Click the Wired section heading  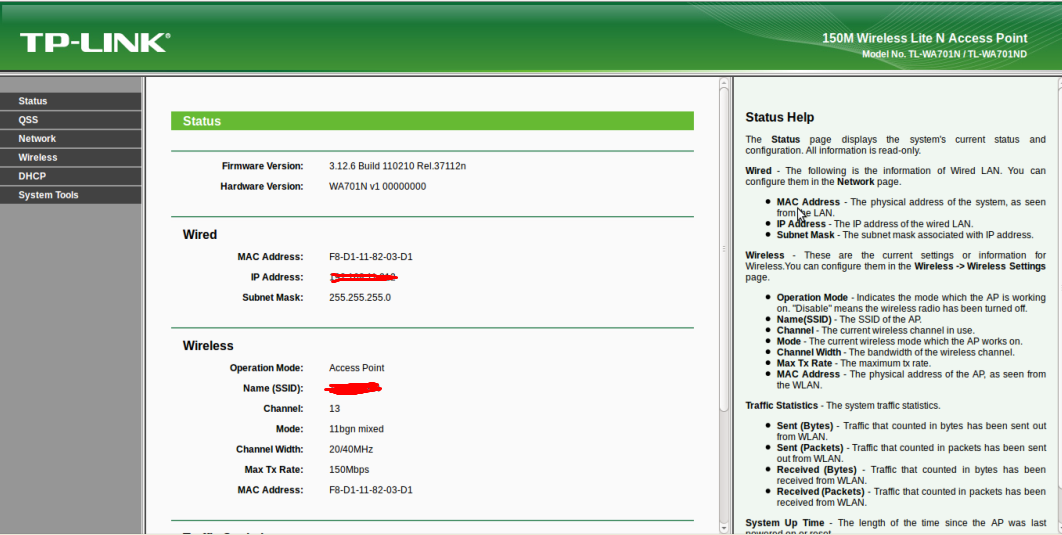[200, 235]
